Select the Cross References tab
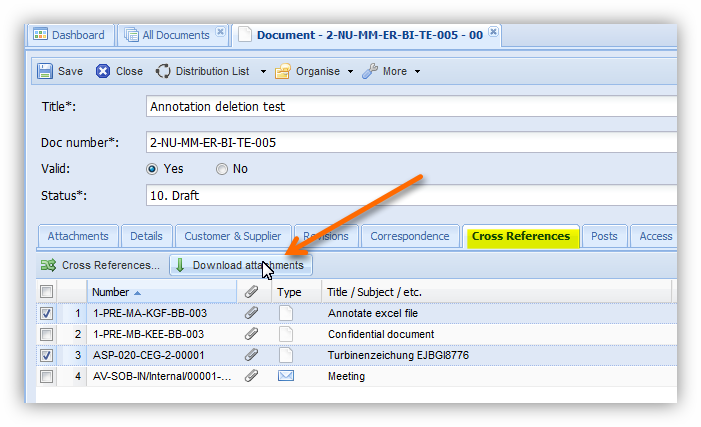 (521, 236)
